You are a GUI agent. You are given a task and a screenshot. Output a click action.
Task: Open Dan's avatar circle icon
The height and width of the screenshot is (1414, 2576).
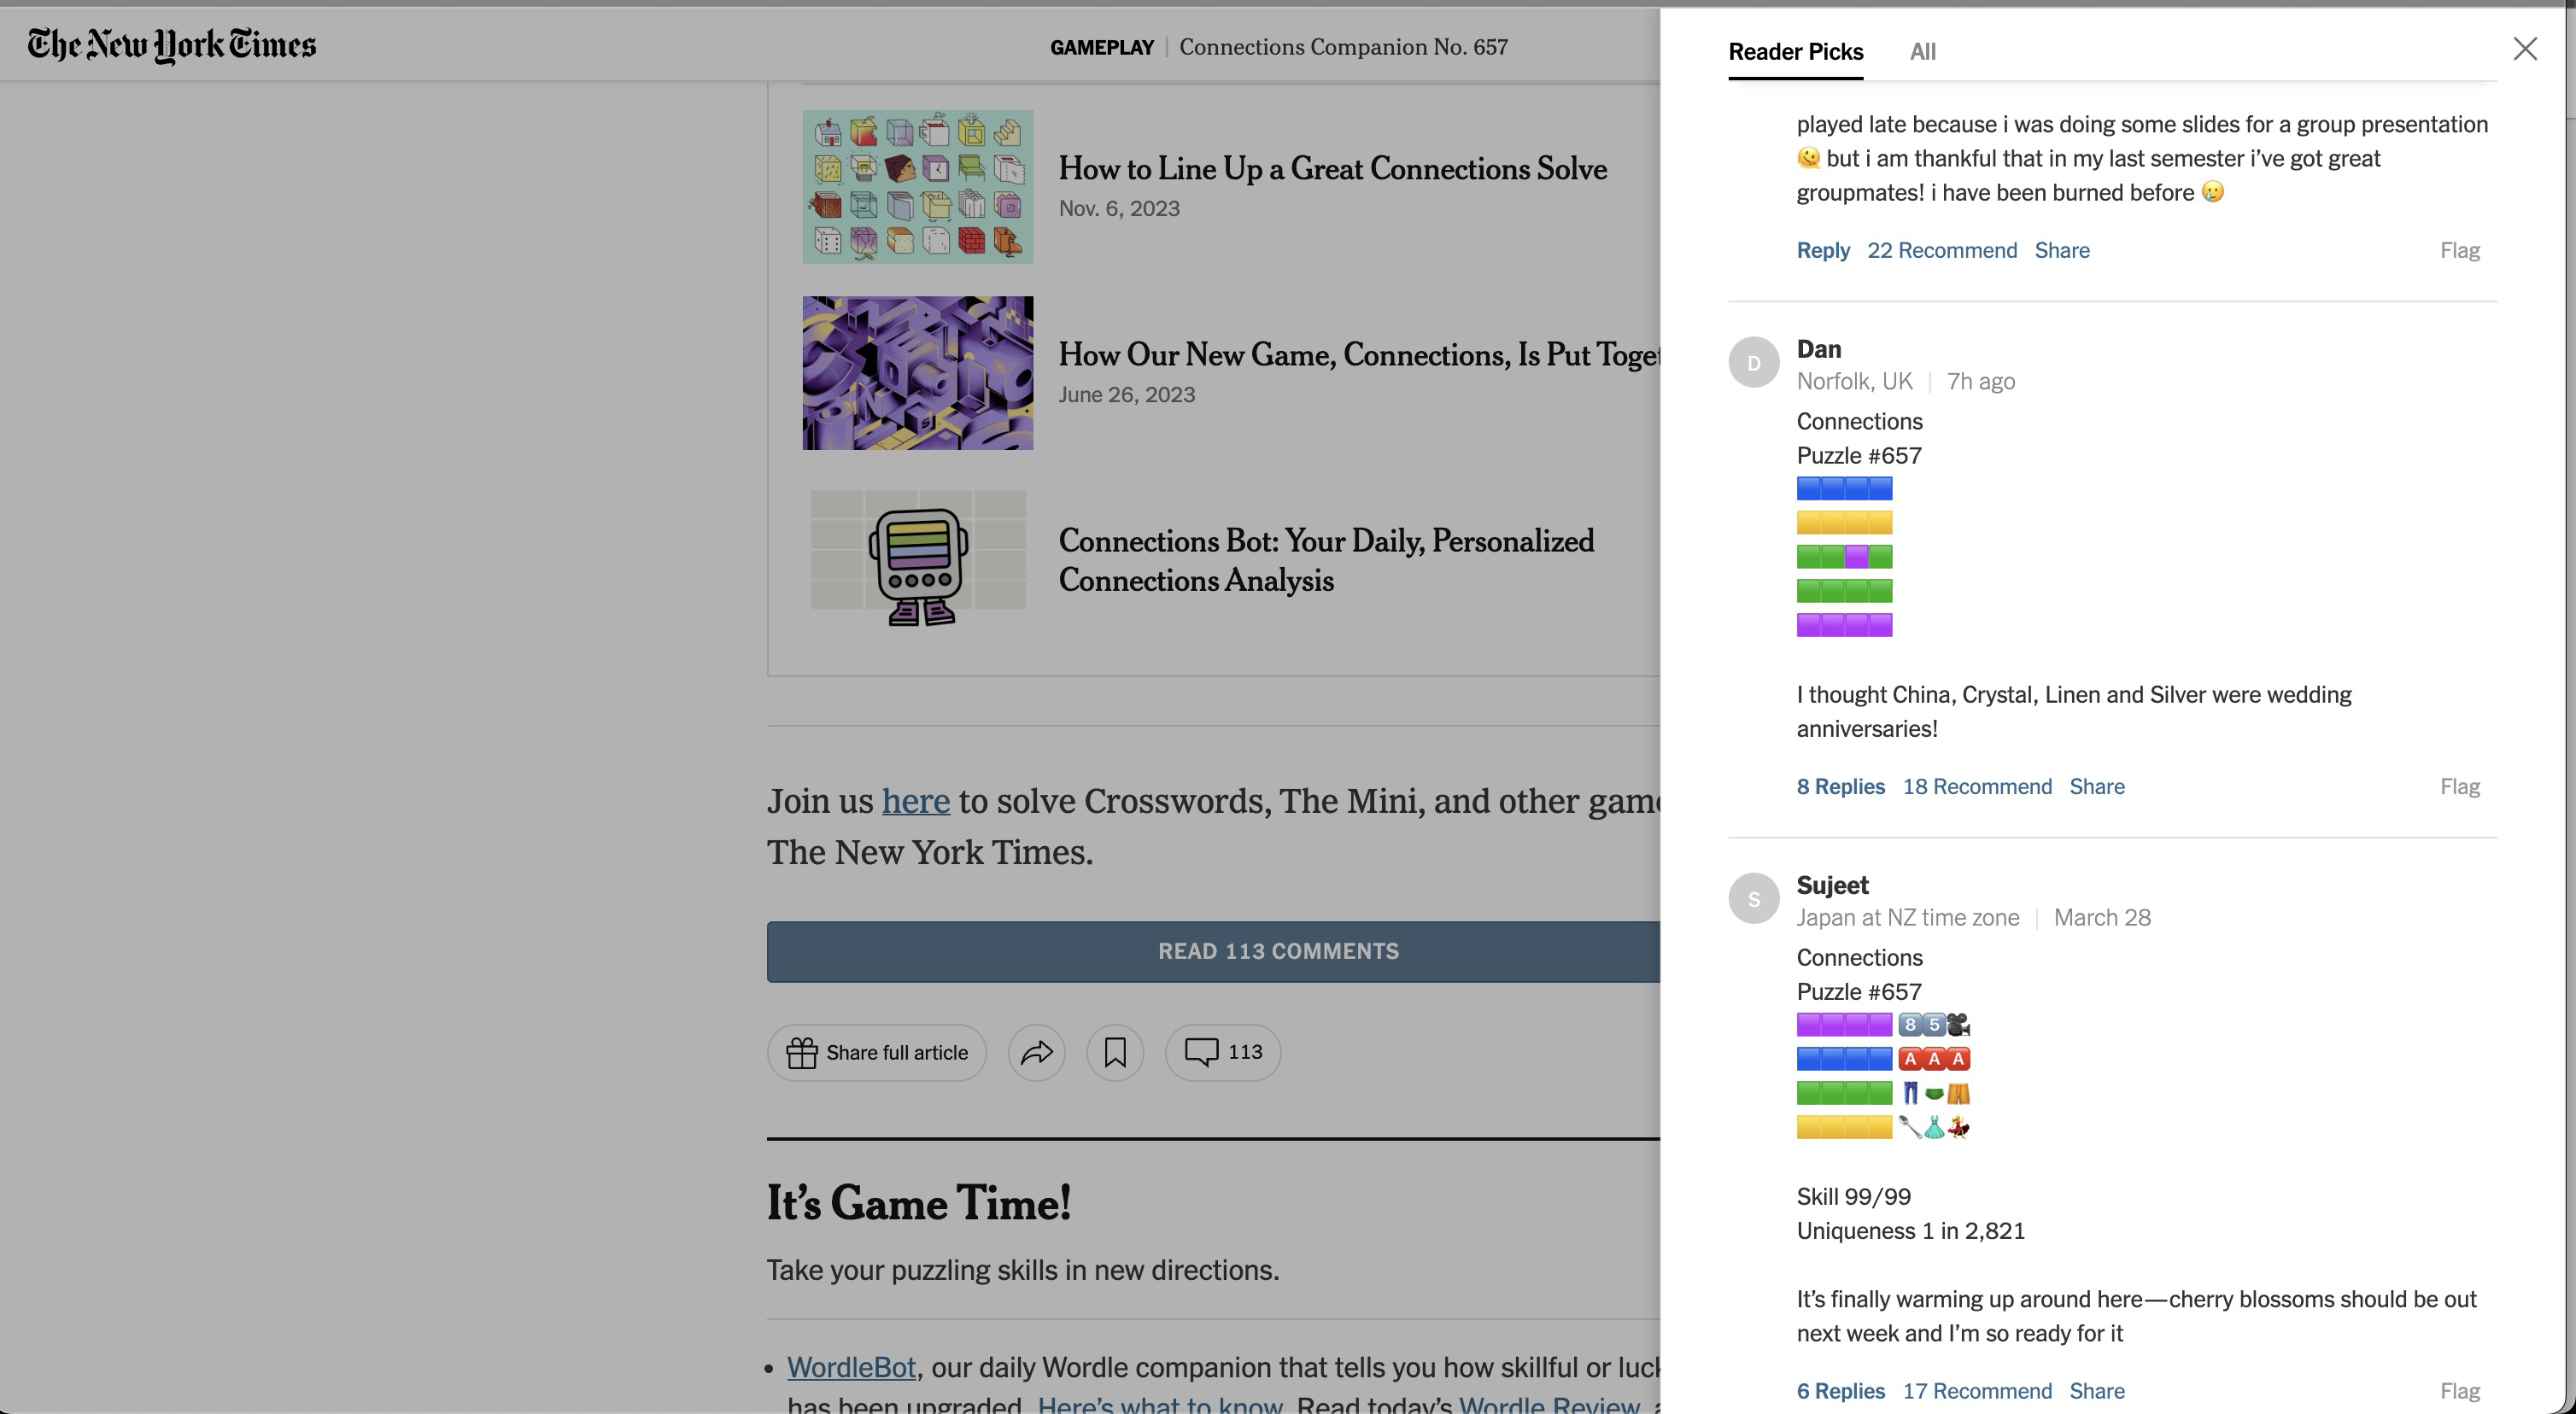(x=1754, y=363)
